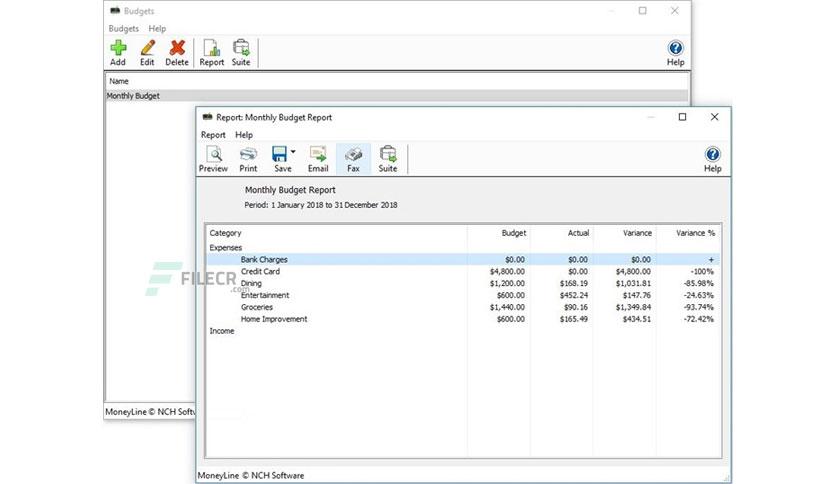The height and width of the screenshot is (484, 836).
Task: Click the $452.24 Entertainment actual value
Action: click(574, 295)
